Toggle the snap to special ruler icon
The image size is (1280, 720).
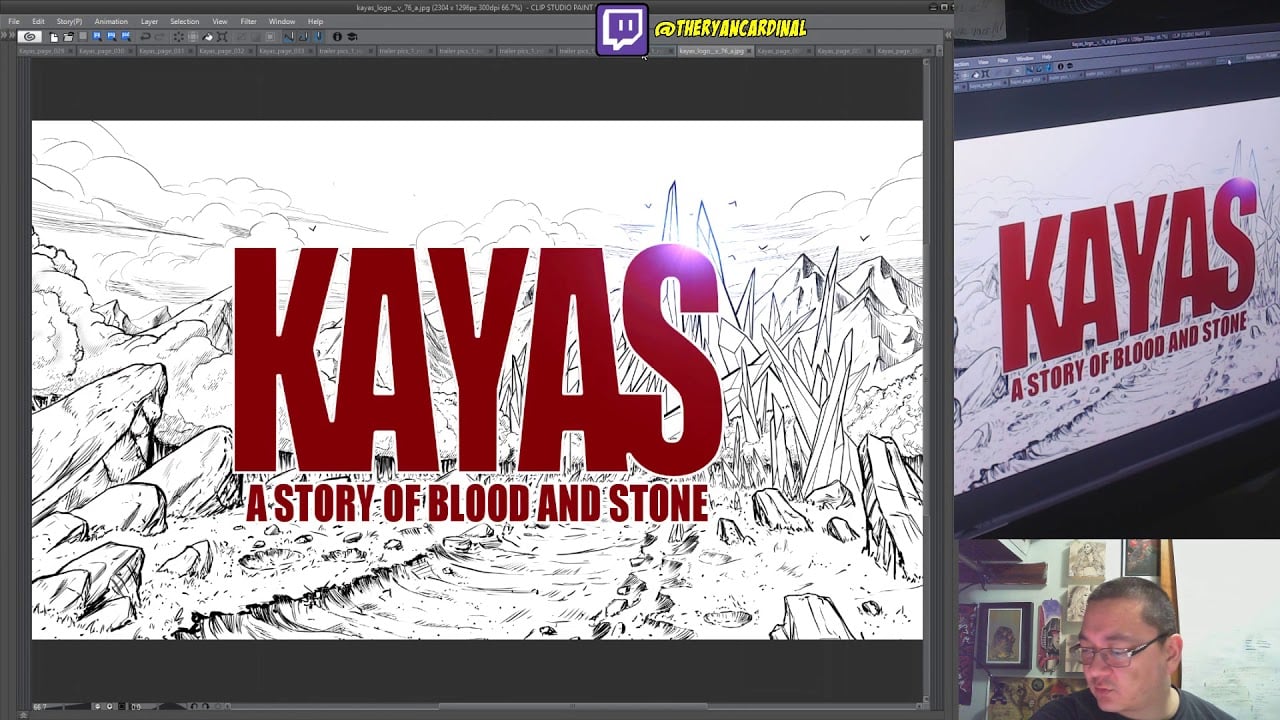point(303,37)
